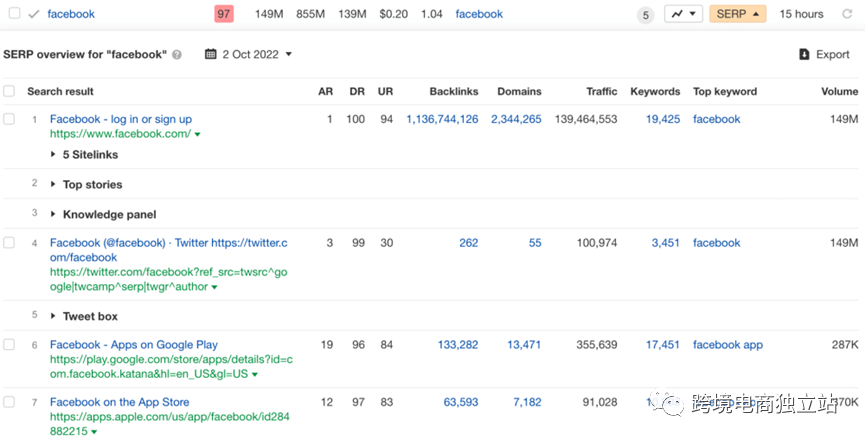
Task: Sort by the AR column header
Action: coord(325,92)
